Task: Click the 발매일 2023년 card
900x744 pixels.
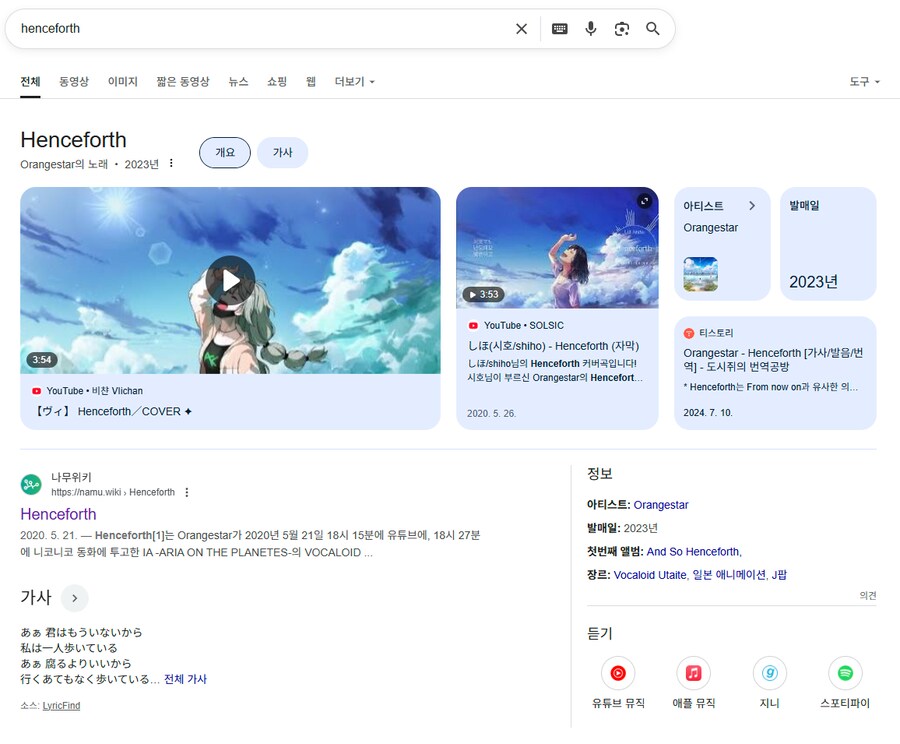Action: [828, 243]
